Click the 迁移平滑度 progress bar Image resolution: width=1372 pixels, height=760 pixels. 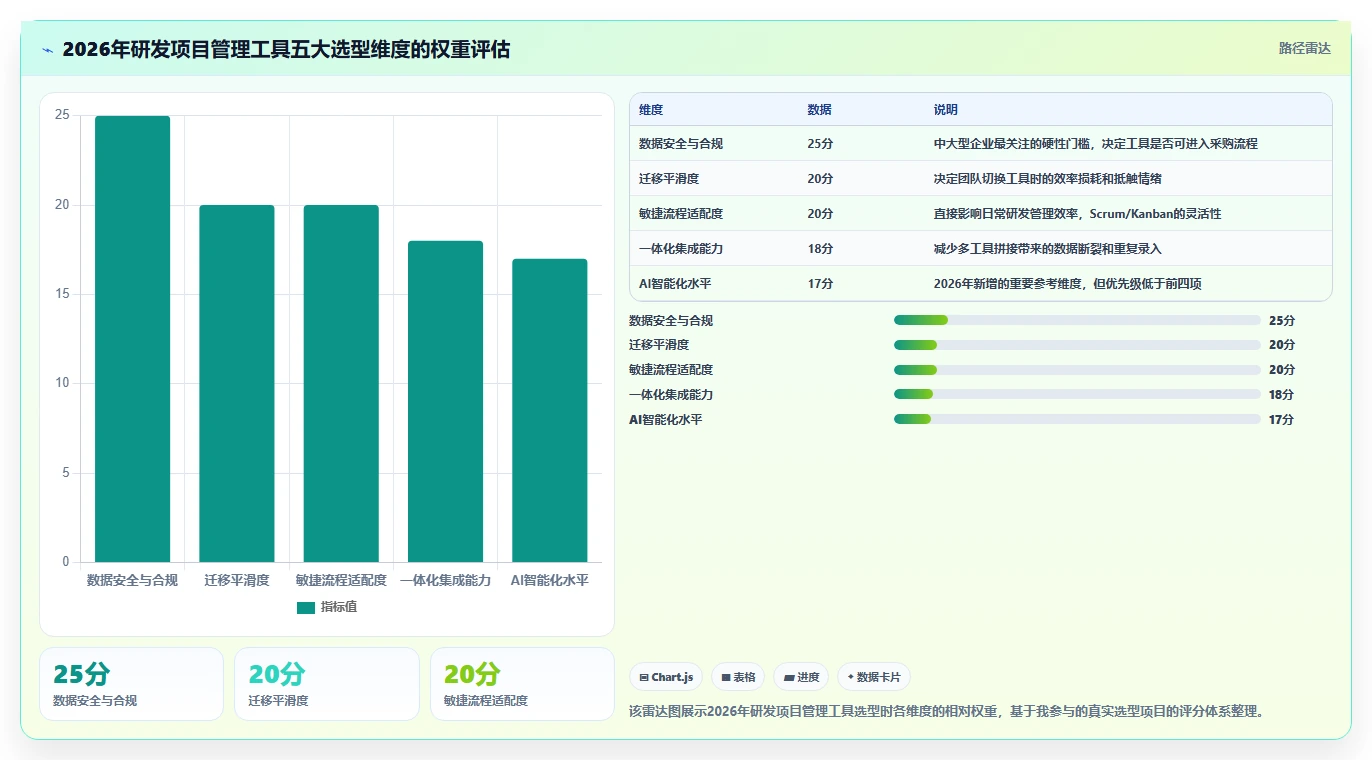pos(1077,345)
